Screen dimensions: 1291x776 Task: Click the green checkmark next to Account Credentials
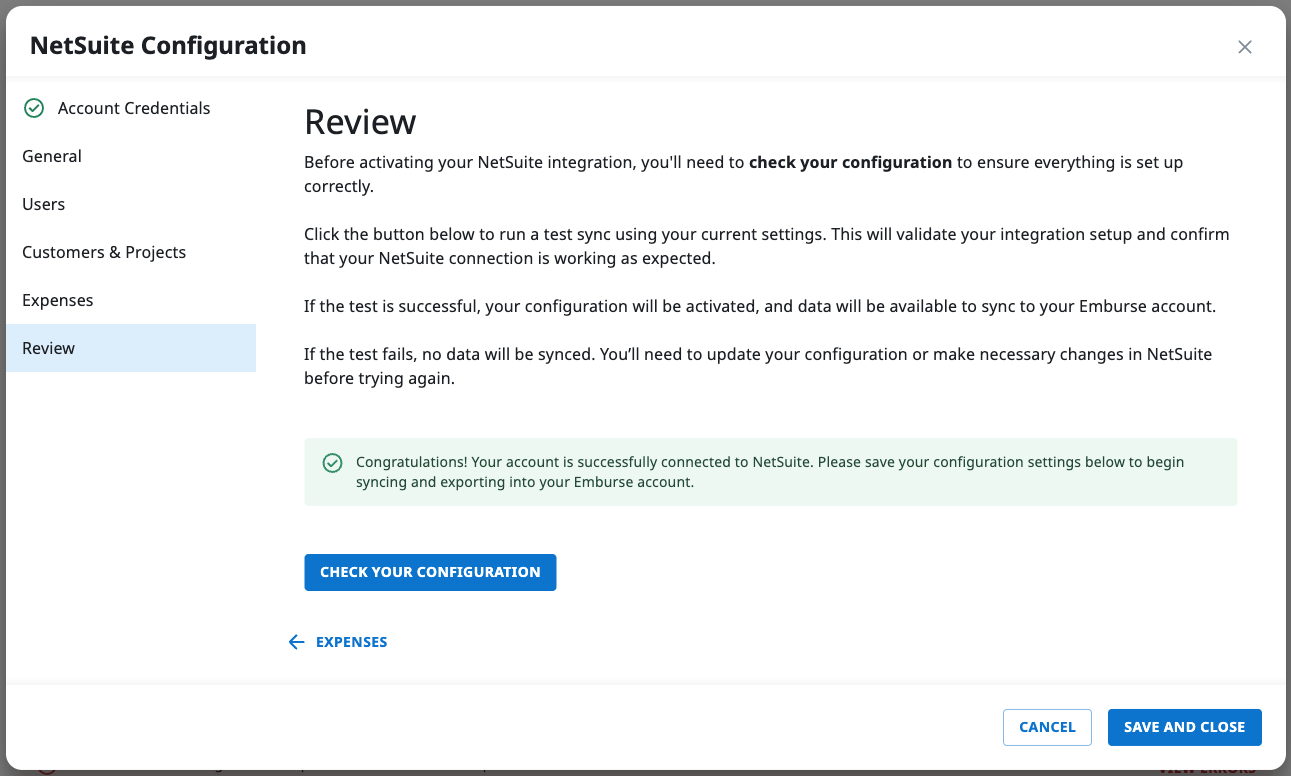pos(34,108)
